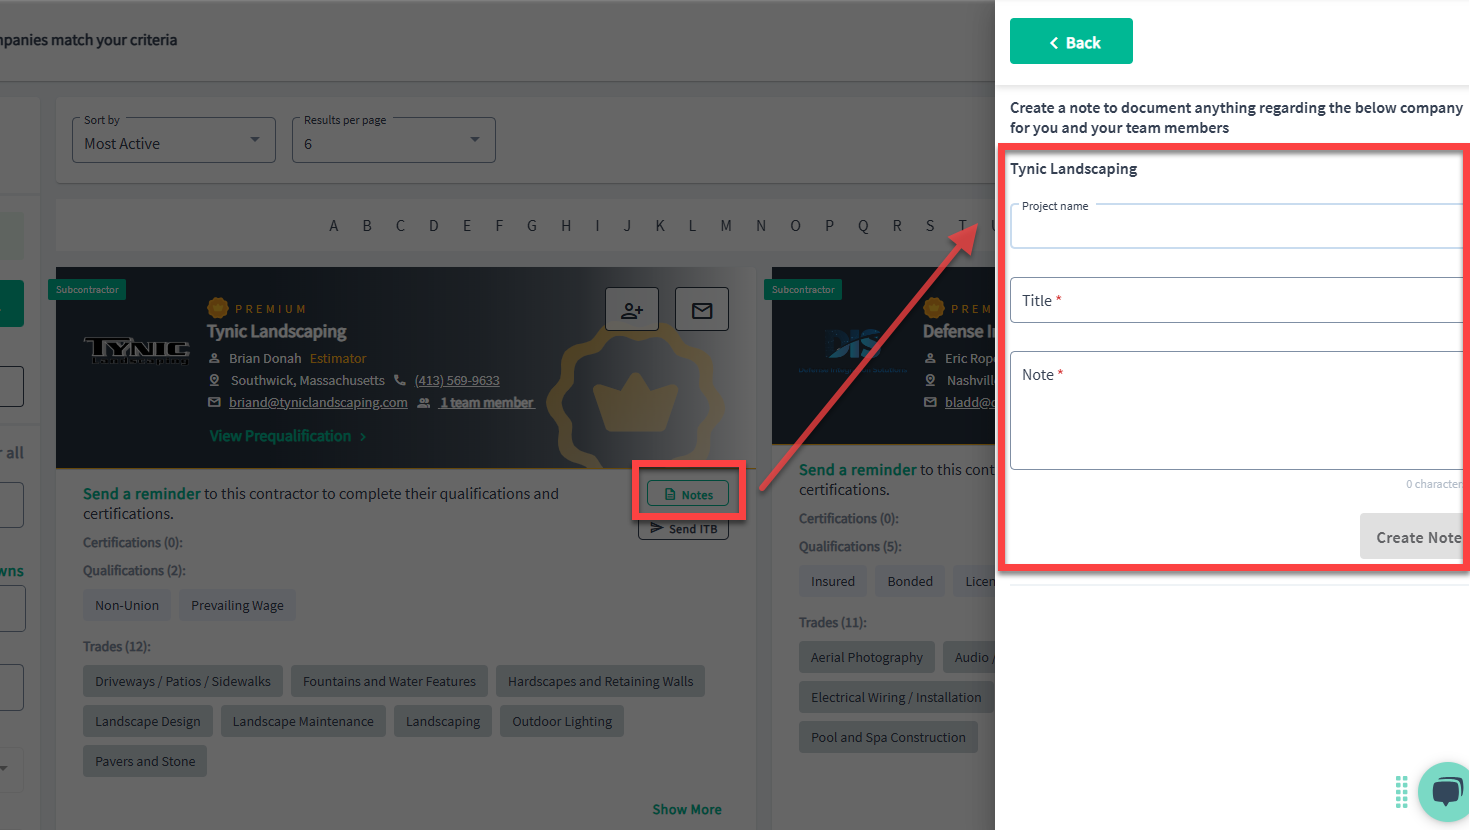Open the chat support bubble icon
Viewport: 1470px width, 830px height.
coord(1446,792)
